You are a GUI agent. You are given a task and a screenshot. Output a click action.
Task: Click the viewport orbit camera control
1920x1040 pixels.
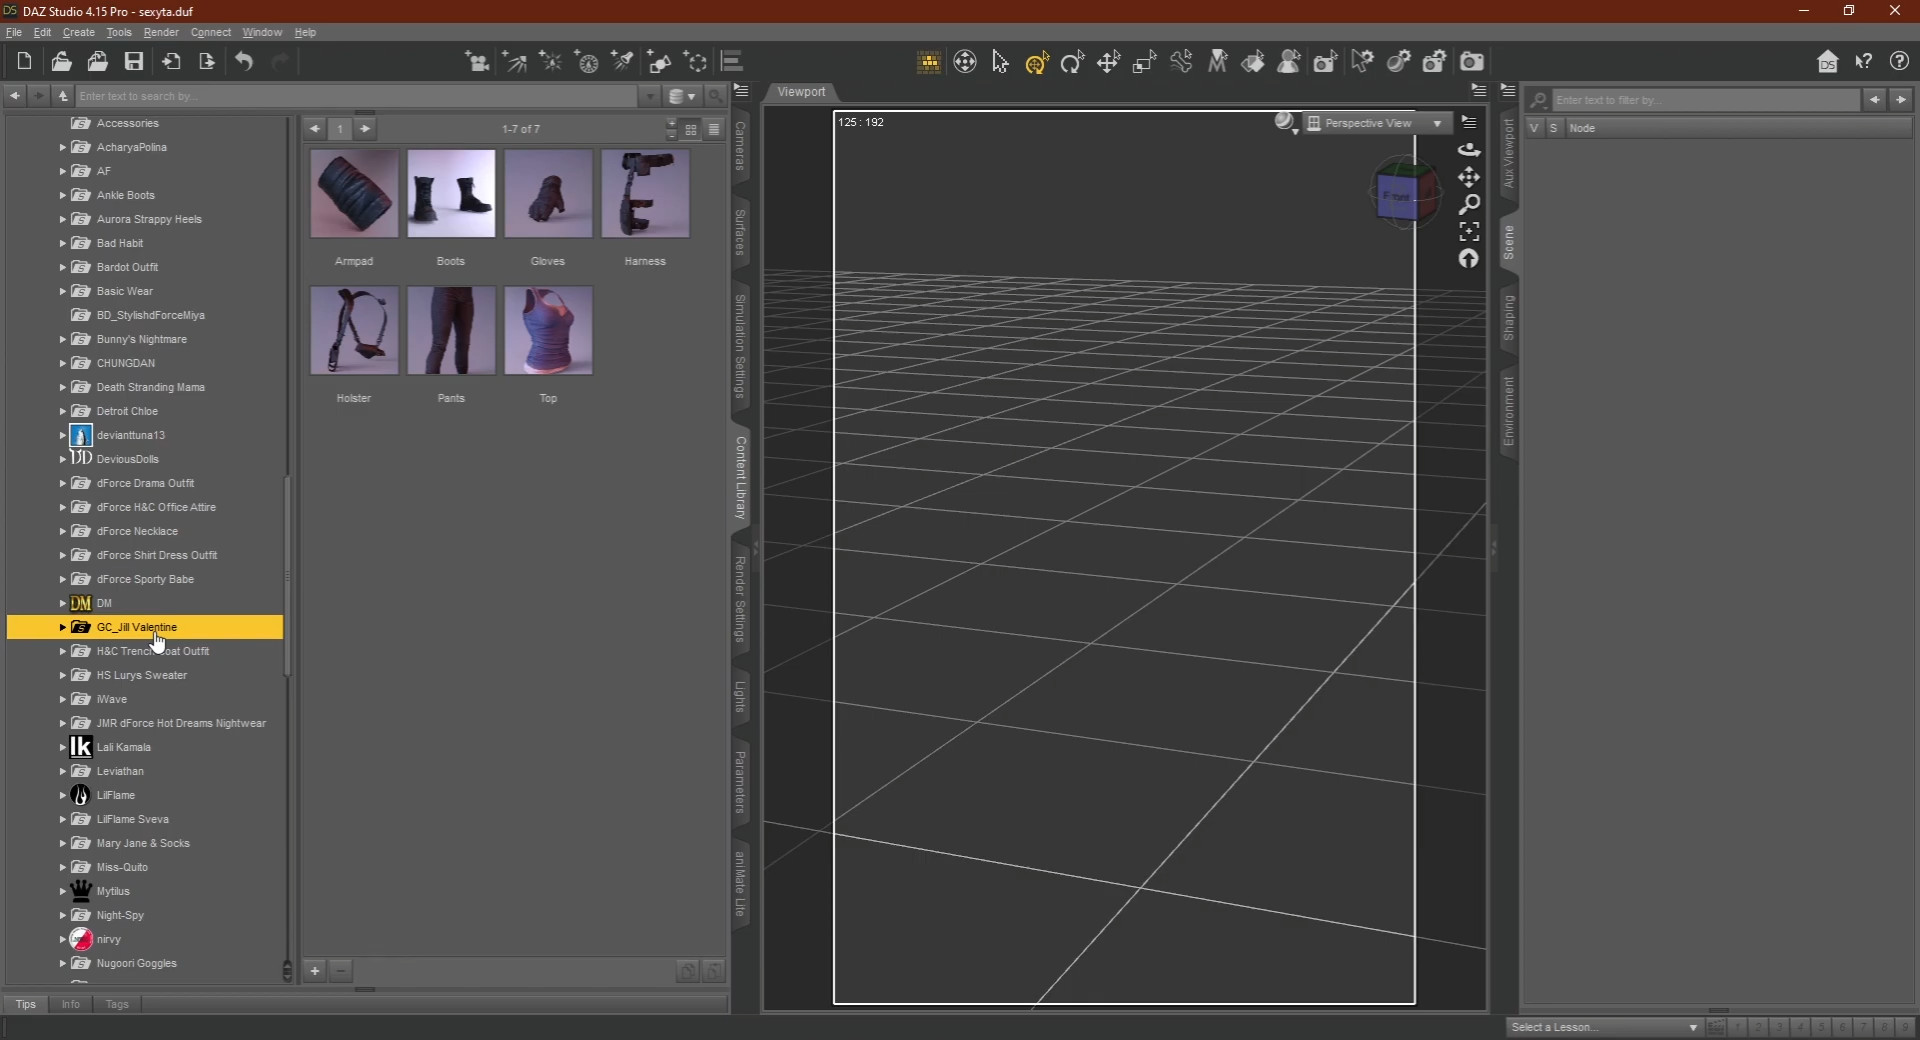coord(1469,150)
